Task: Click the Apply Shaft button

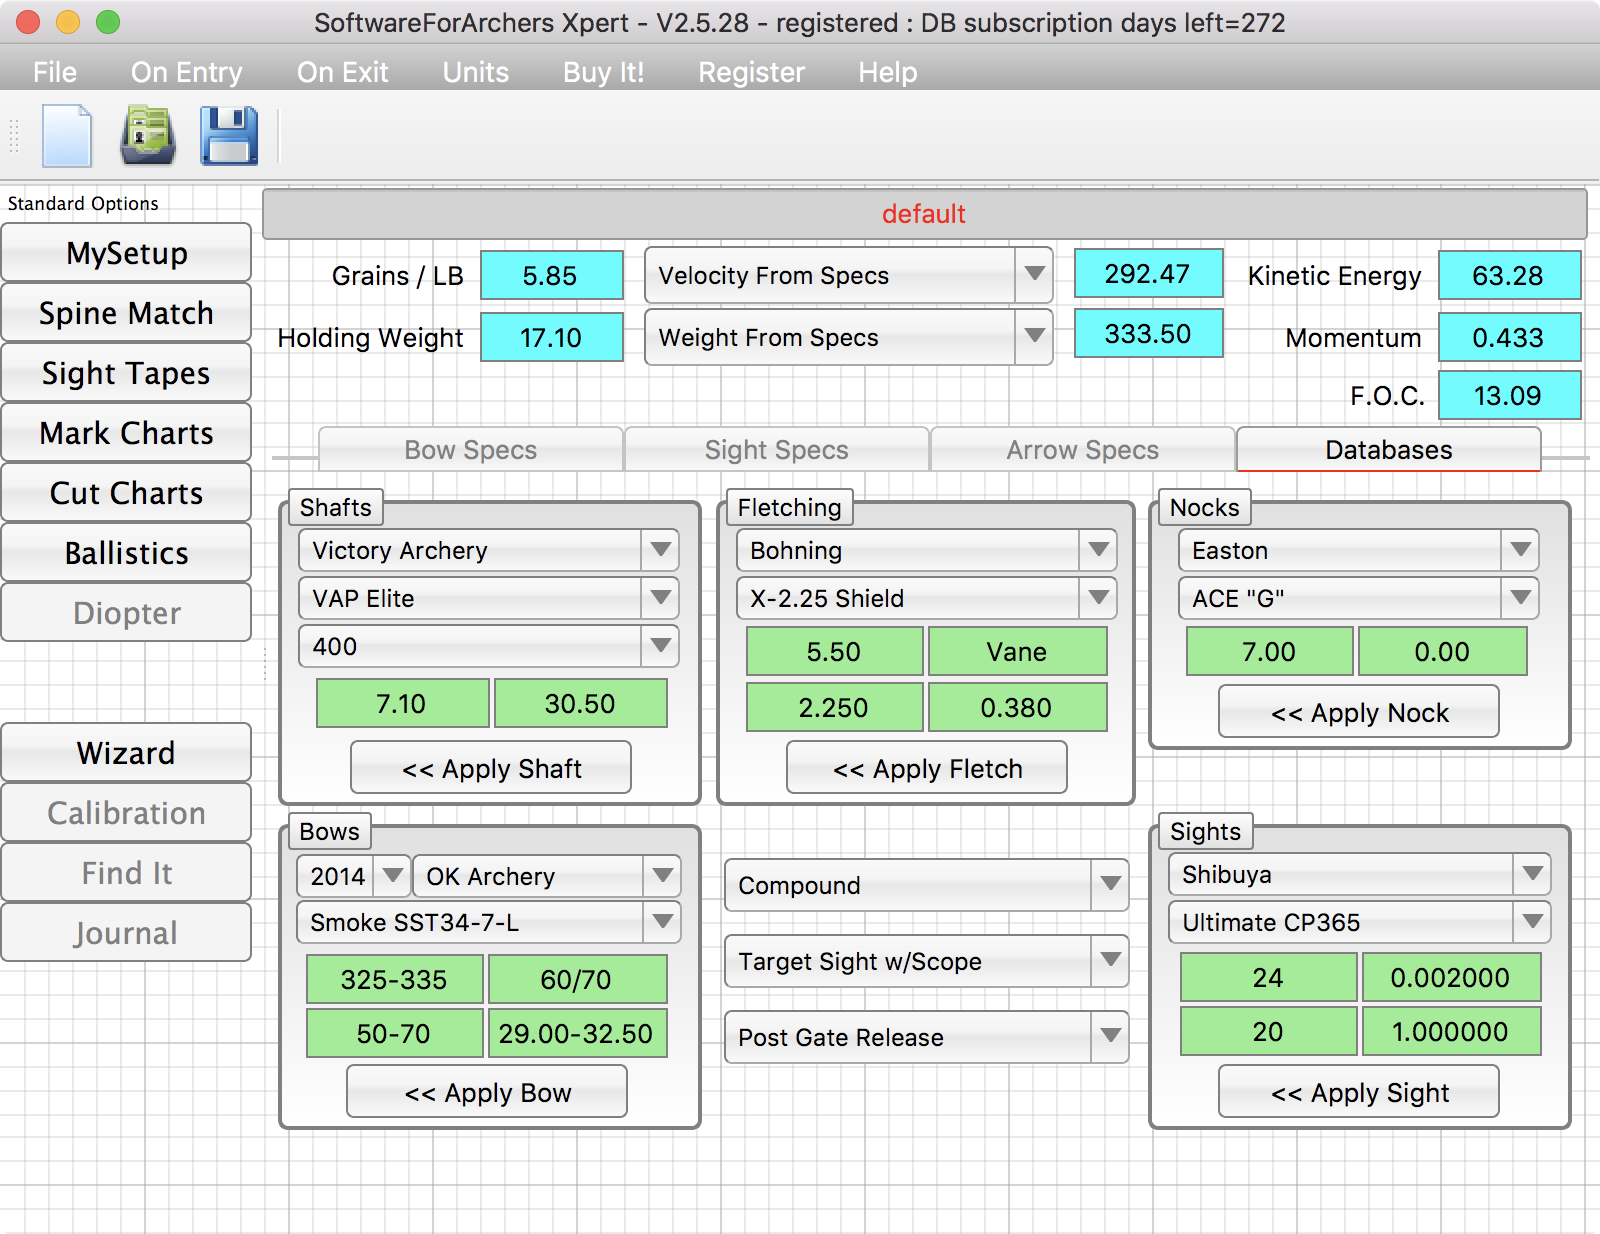Action: [491, 768]
